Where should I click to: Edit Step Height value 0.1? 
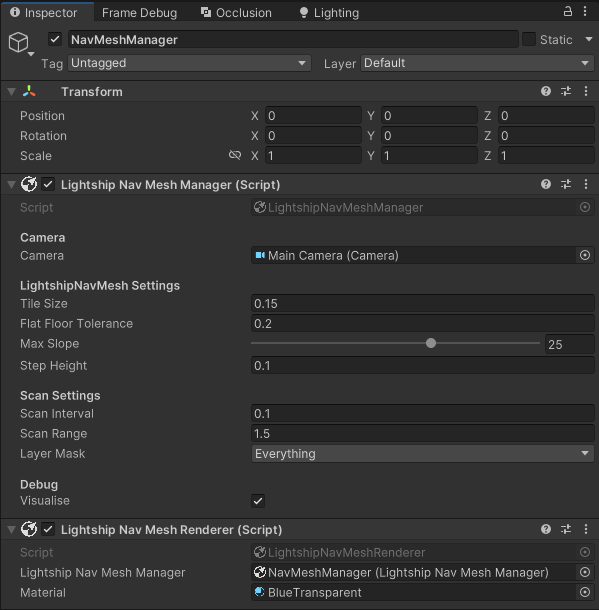(422, 366)
